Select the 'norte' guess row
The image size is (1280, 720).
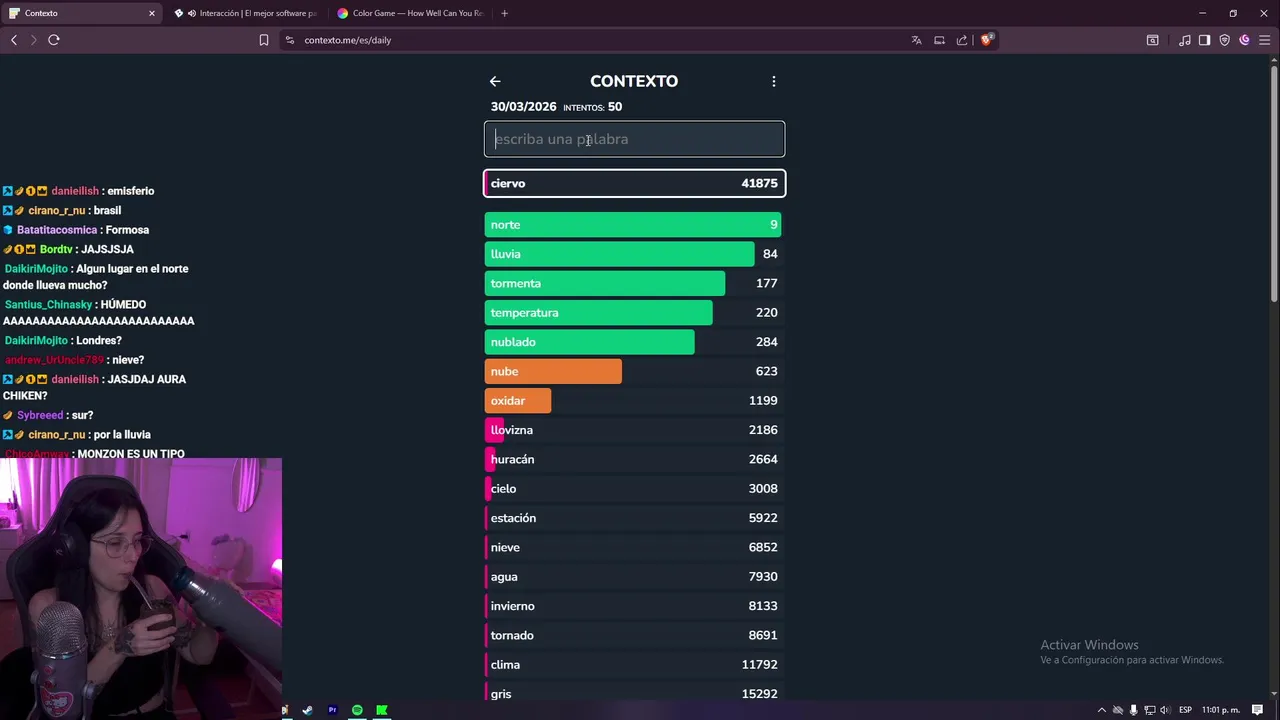point(634,225)
